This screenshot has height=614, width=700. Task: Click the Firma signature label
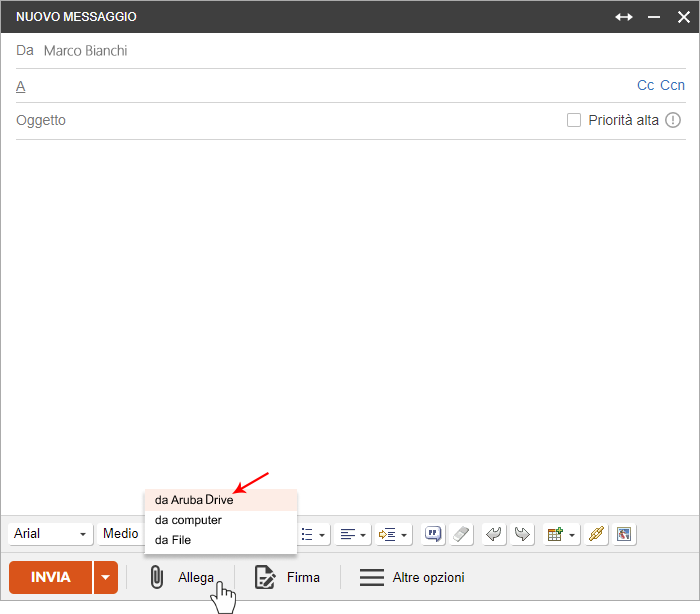click(x=303, y=577)
